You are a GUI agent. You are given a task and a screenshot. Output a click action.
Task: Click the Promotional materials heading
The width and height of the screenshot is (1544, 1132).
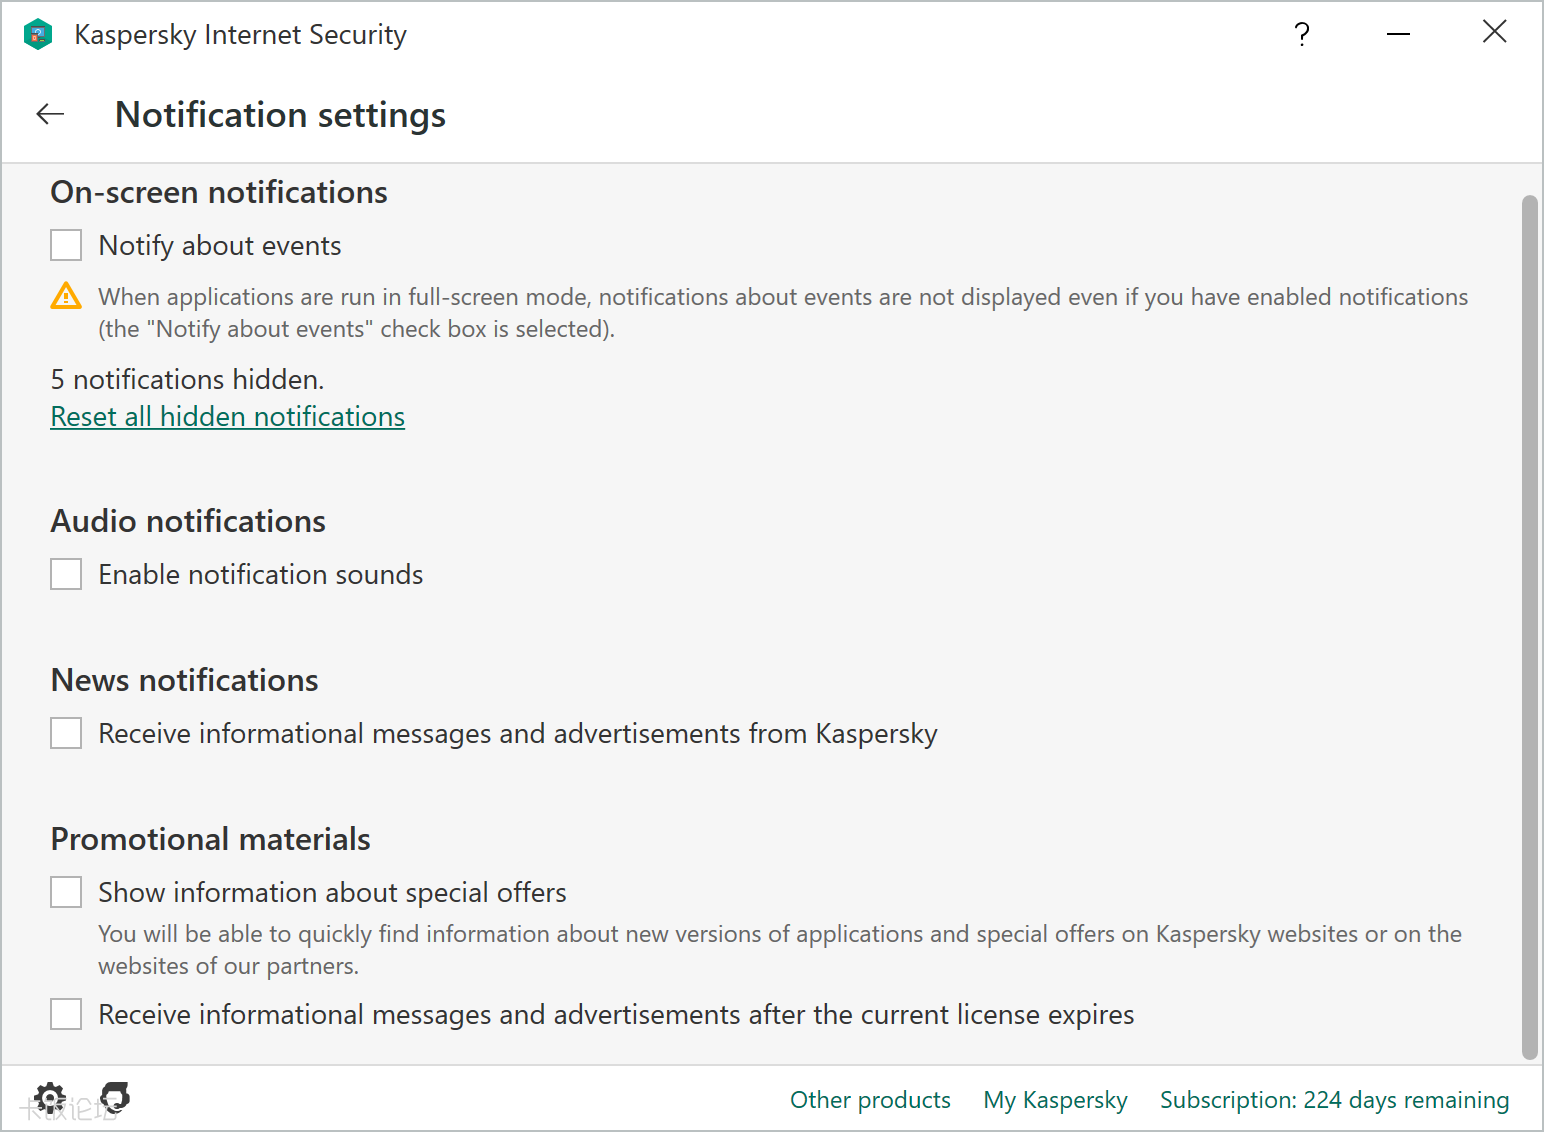[211, 839]
